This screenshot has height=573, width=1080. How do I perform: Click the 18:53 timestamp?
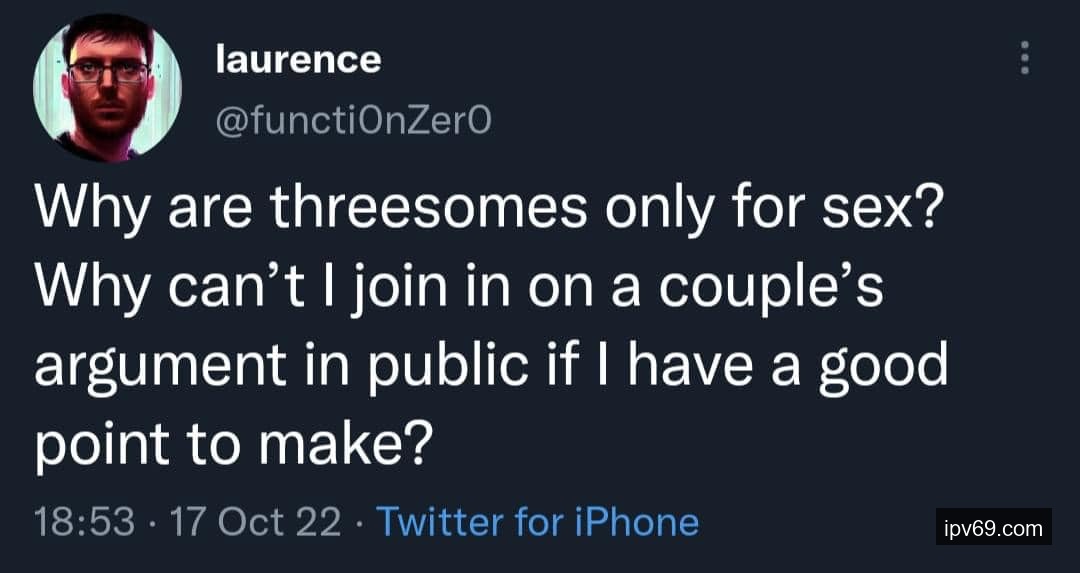pyautogui.click(x=84, y=521)
